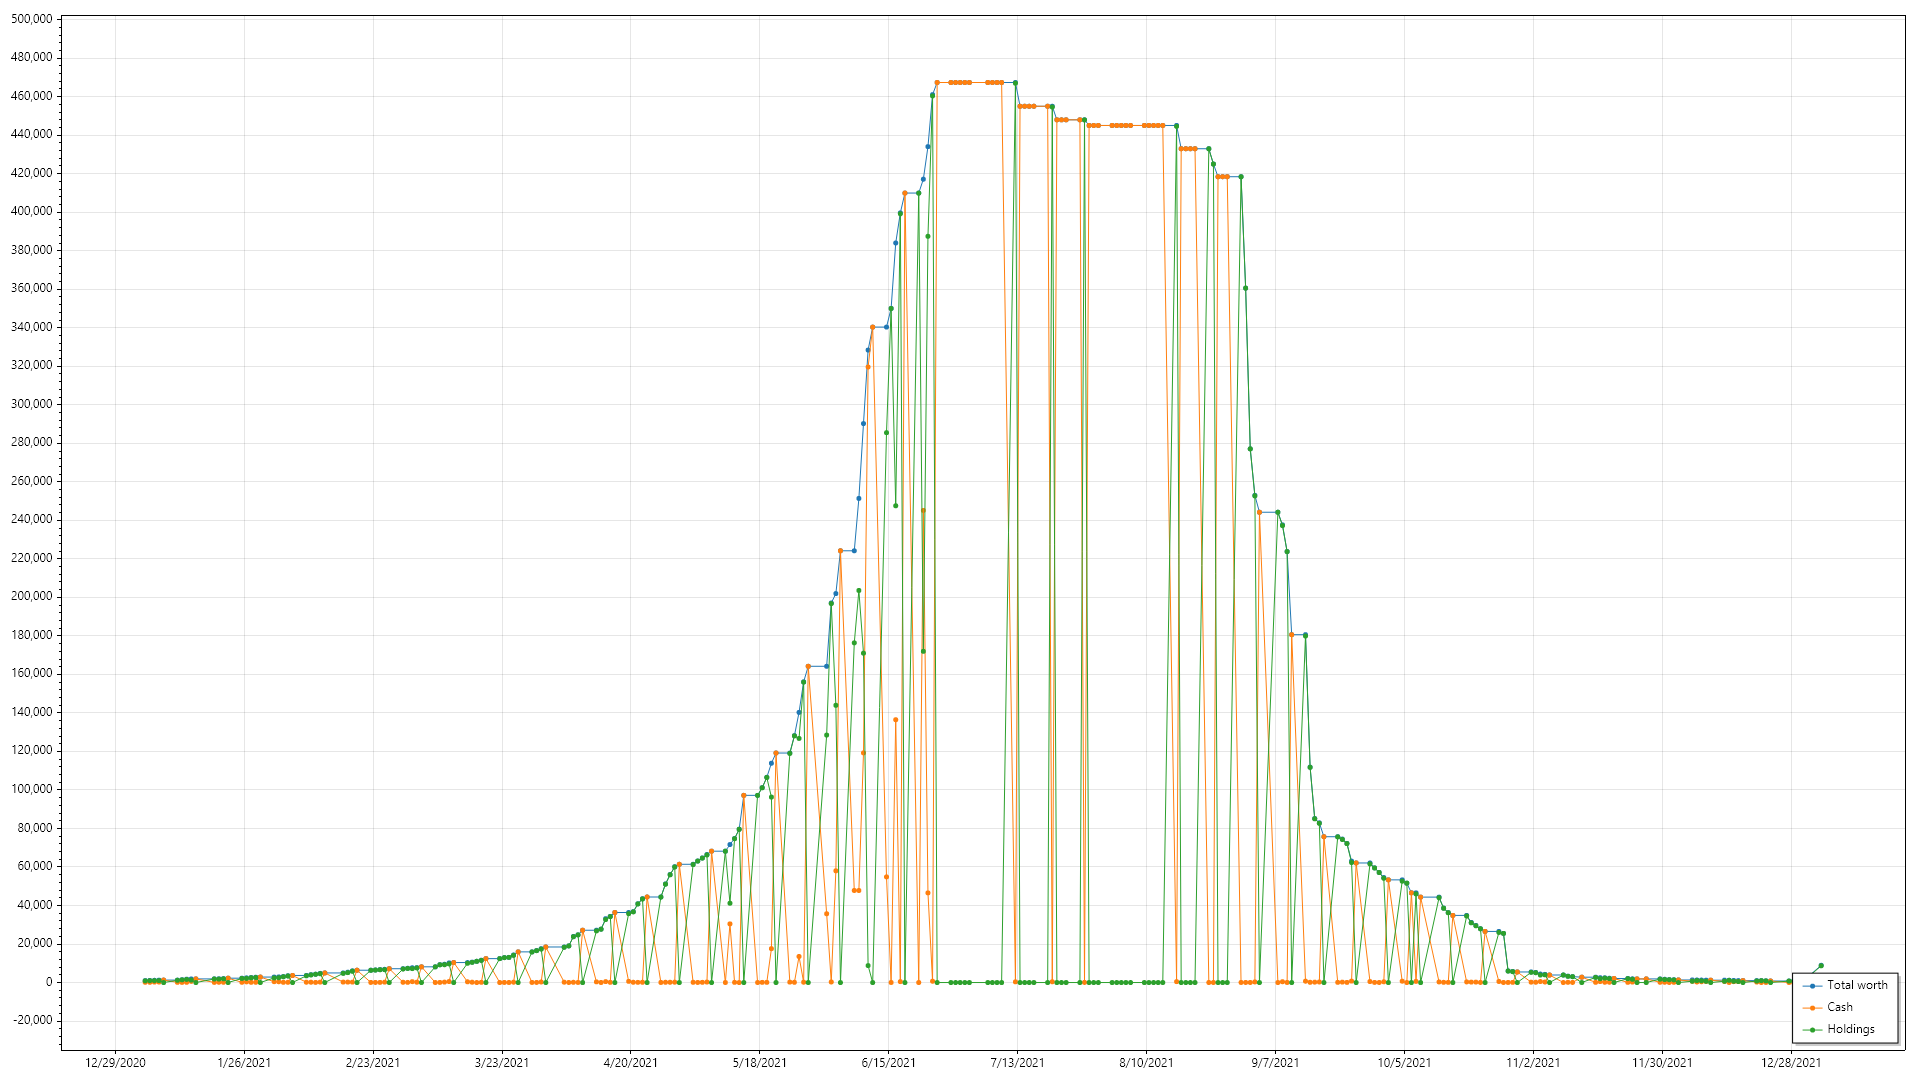Click the 10/5/2021 x-axis date label
1920x1080 pixels.
coord(1404,1063)
